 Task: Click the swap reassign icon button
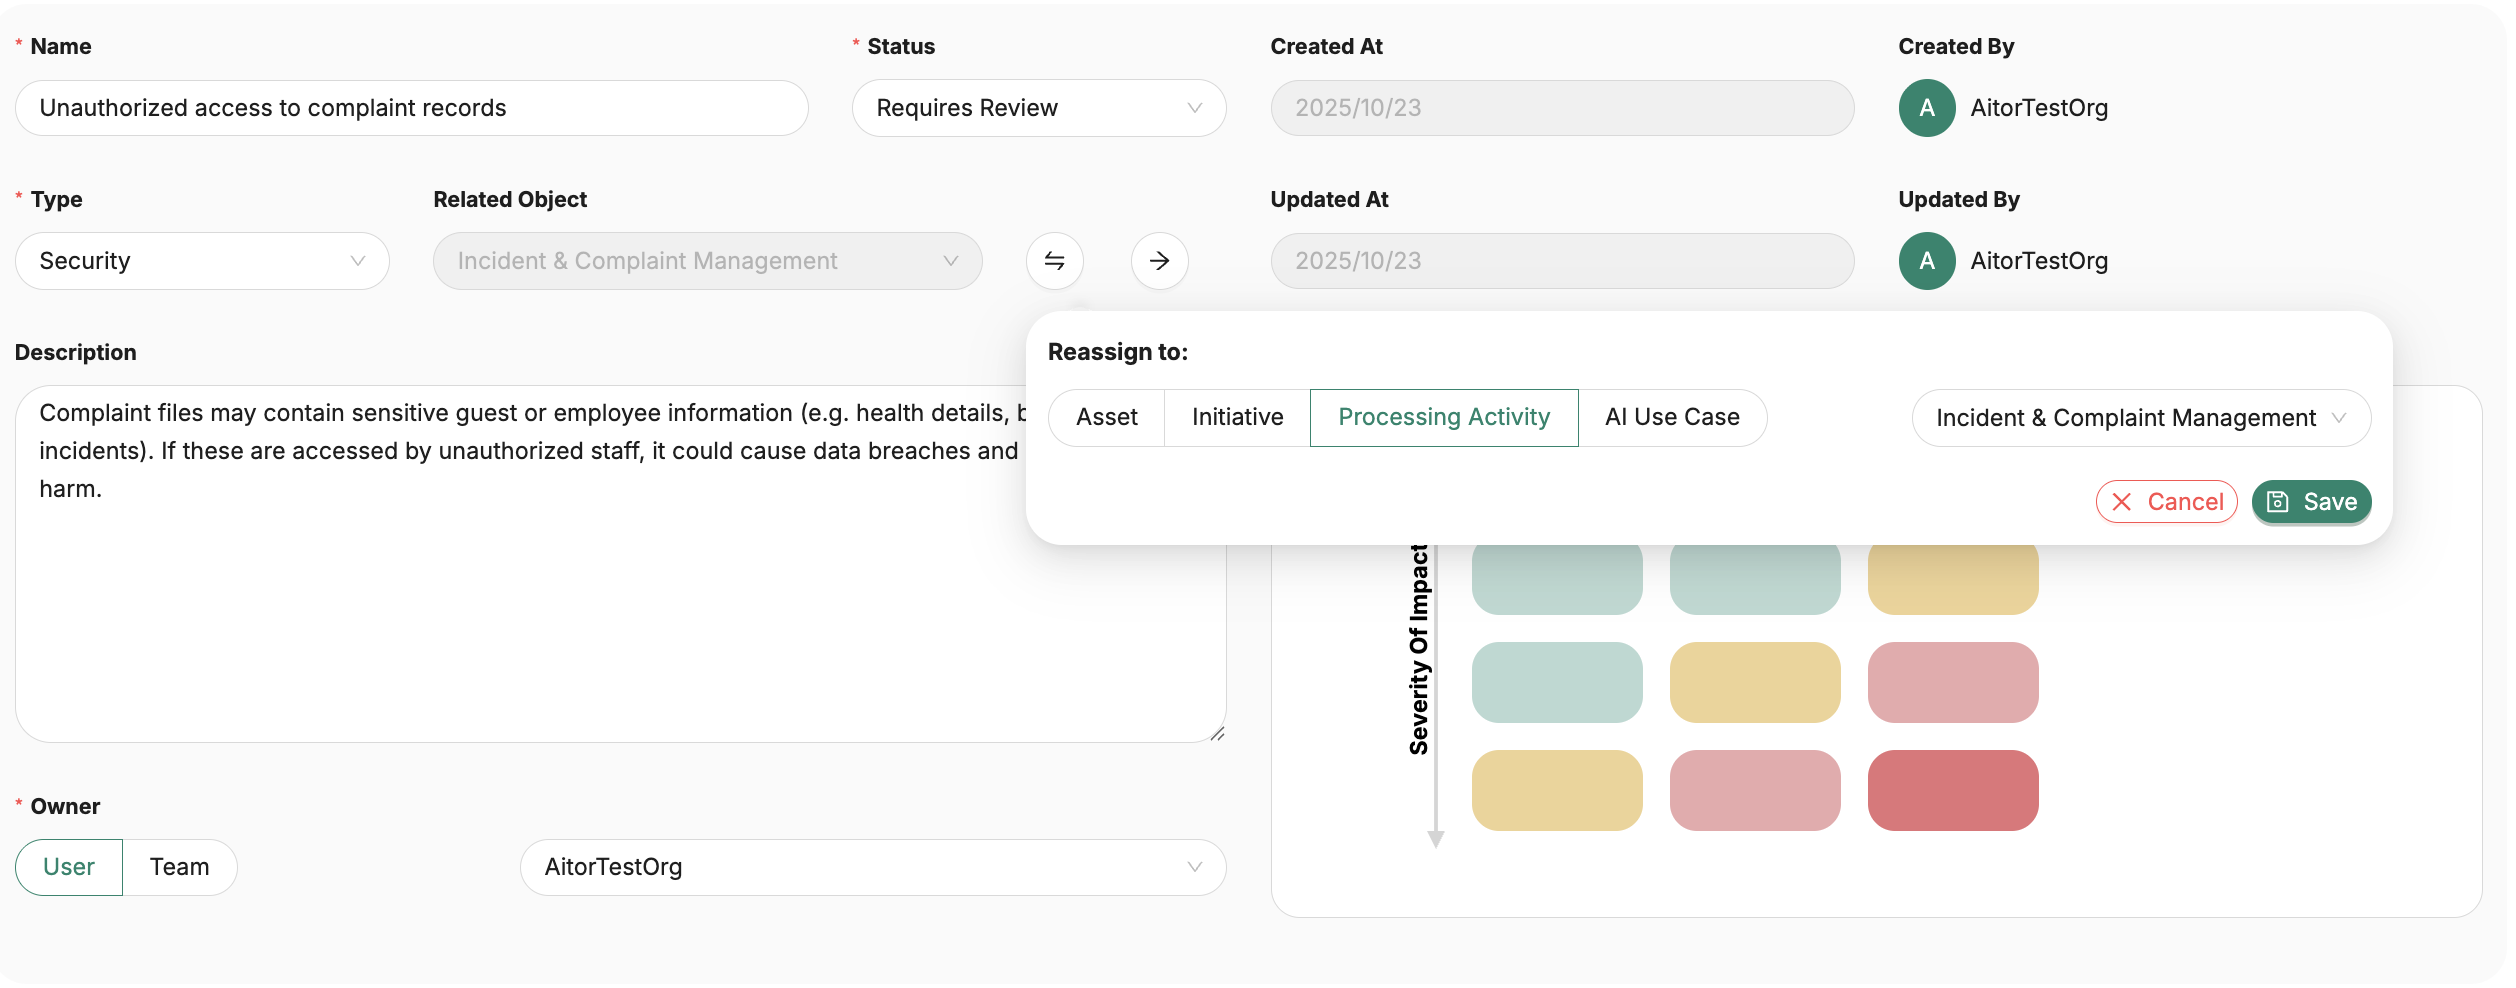click(1054, 261)
